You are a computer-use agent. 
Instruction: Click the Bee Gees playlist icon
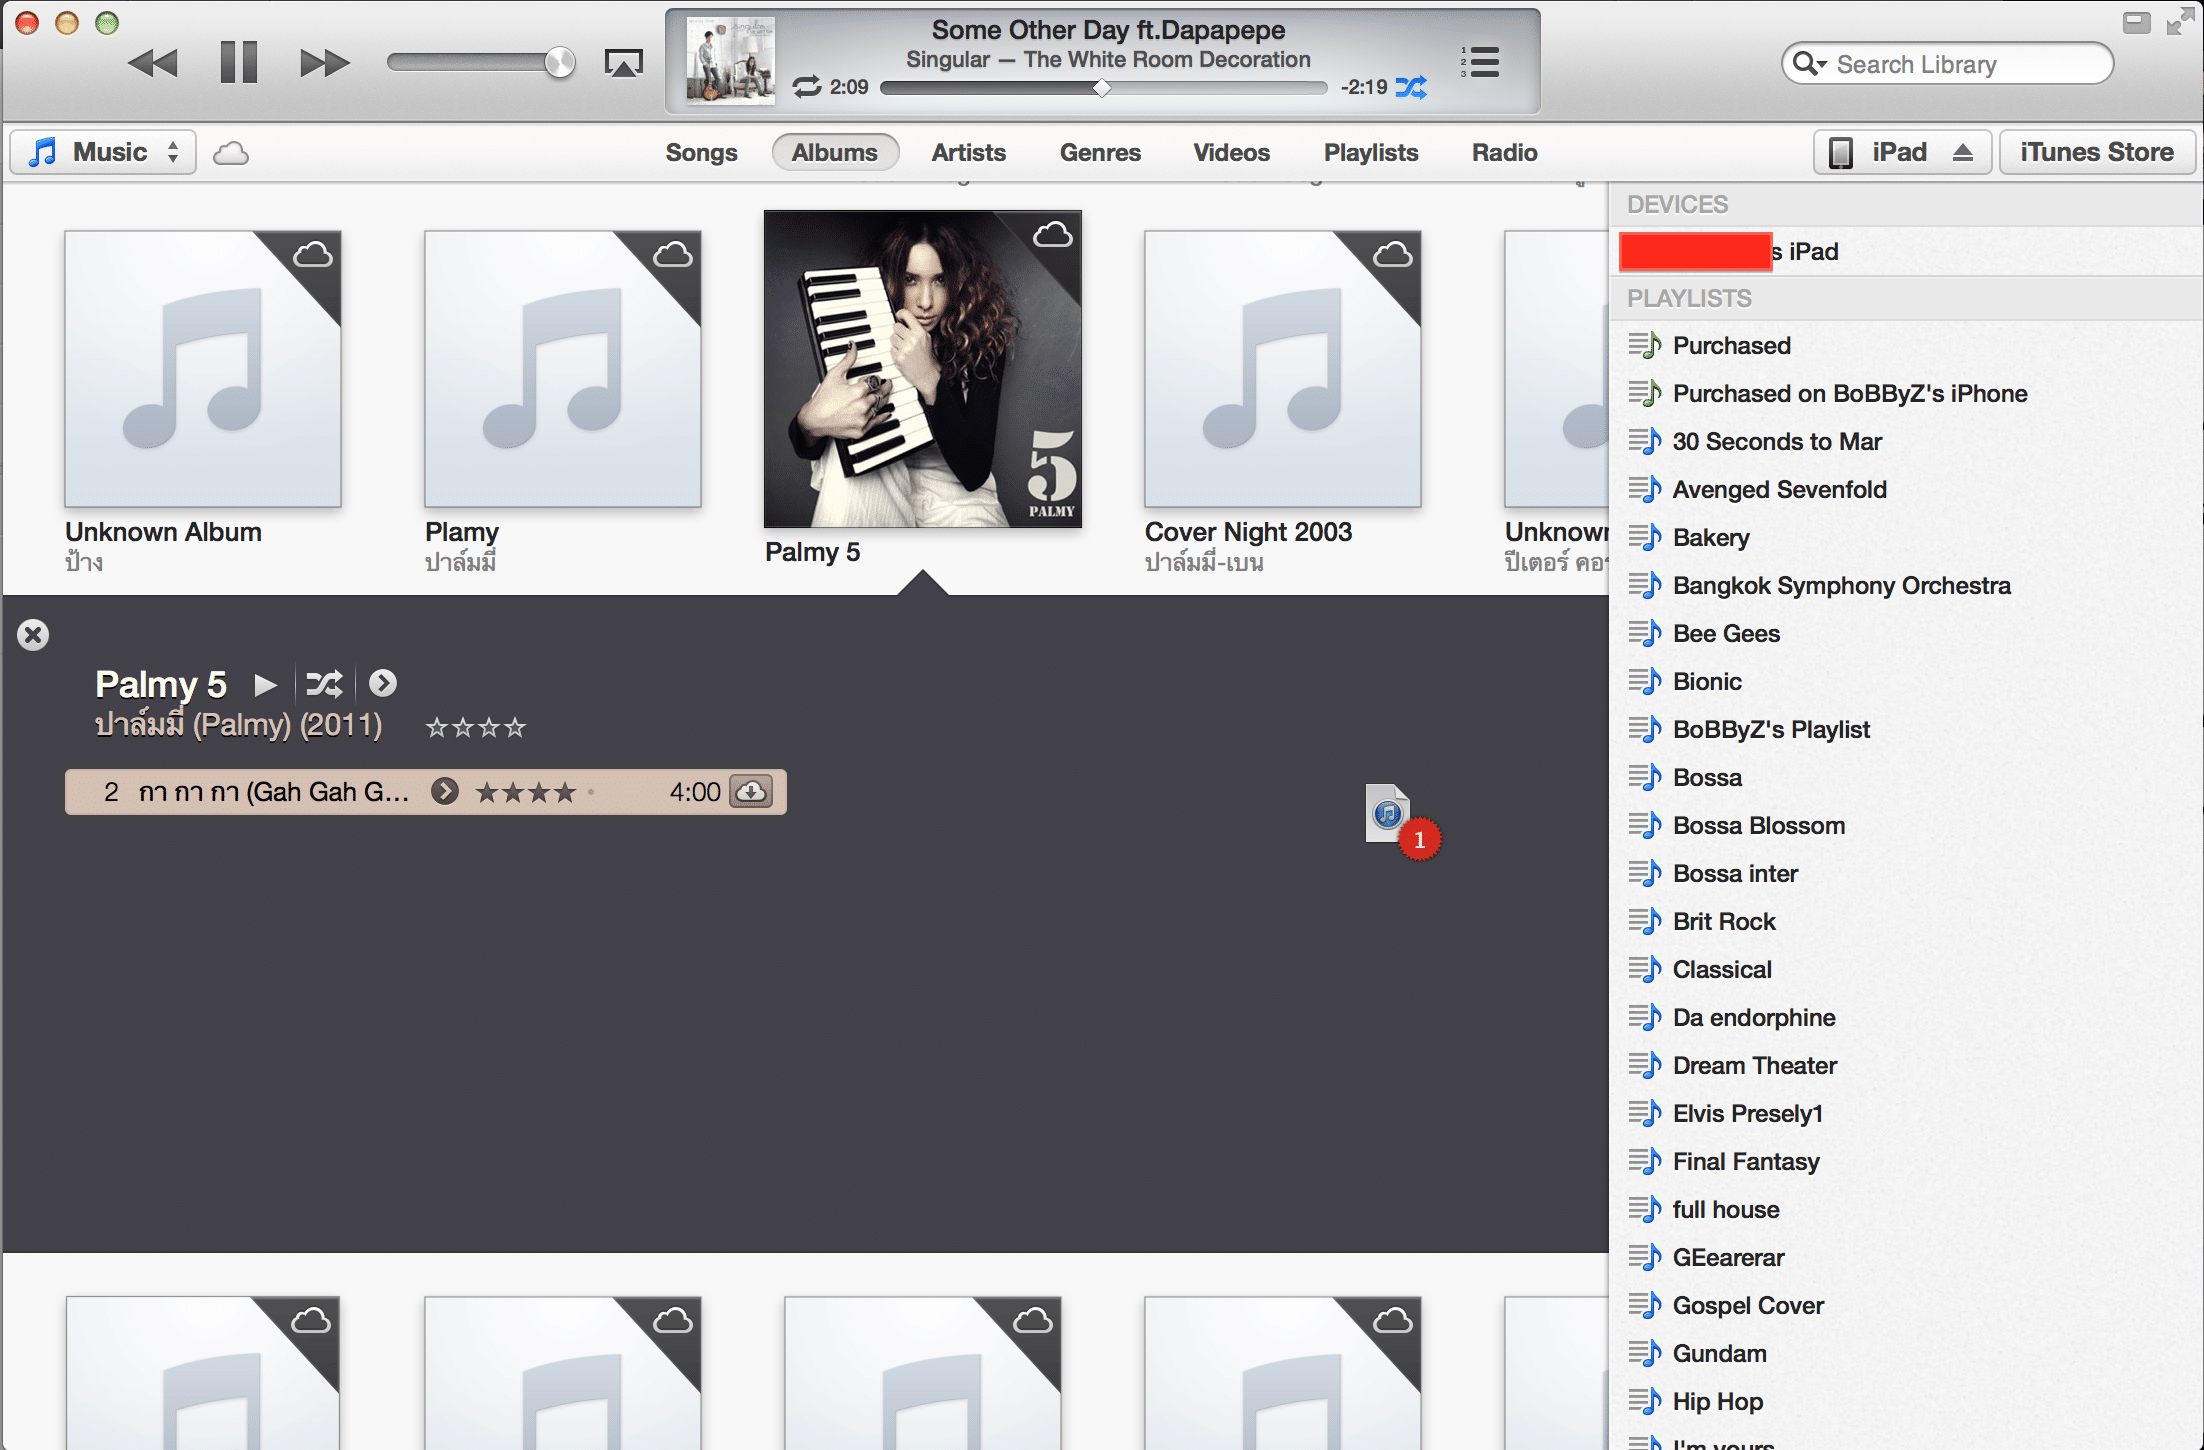(1645, 633)
